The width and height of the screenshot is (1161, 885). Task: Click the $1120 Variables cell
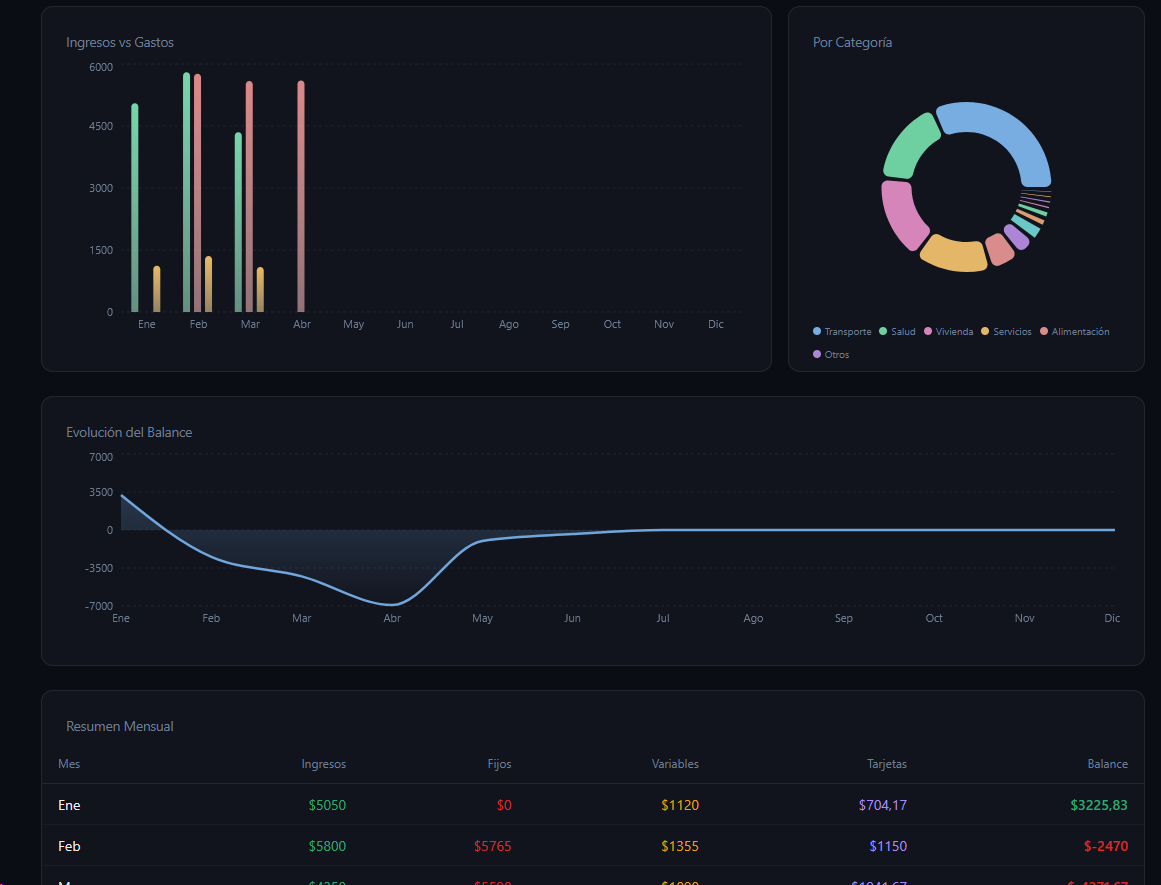point(680,805)
